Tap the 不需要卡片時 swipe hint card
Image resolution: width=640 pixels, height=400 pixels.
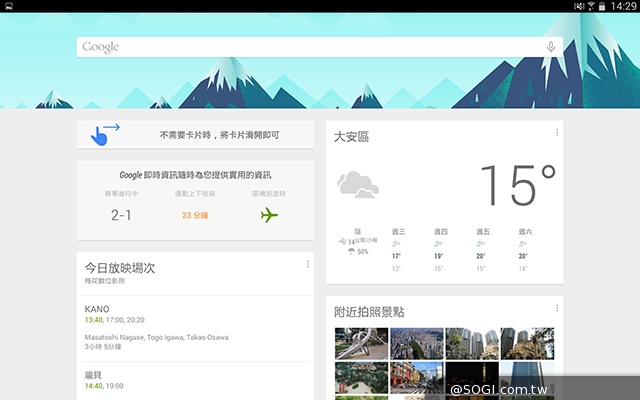click(195, 135)
